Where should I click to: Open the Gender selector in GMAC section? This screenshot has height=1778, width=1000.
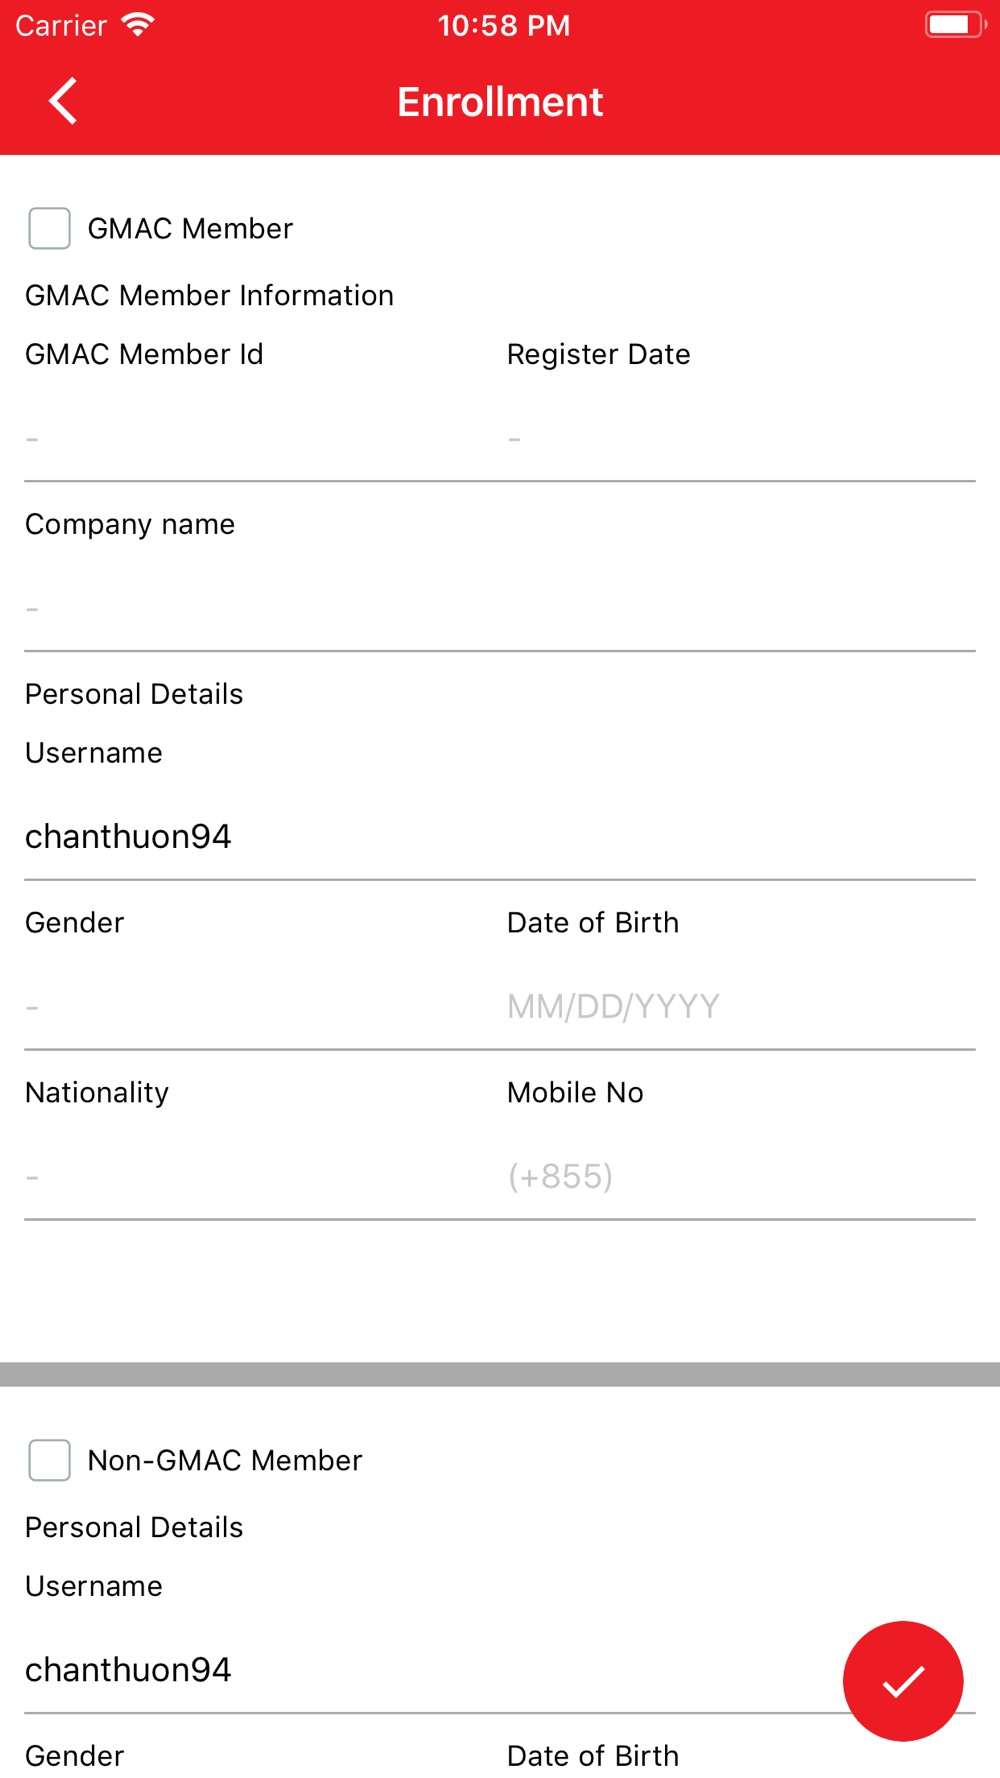[x=250, y=1006]
